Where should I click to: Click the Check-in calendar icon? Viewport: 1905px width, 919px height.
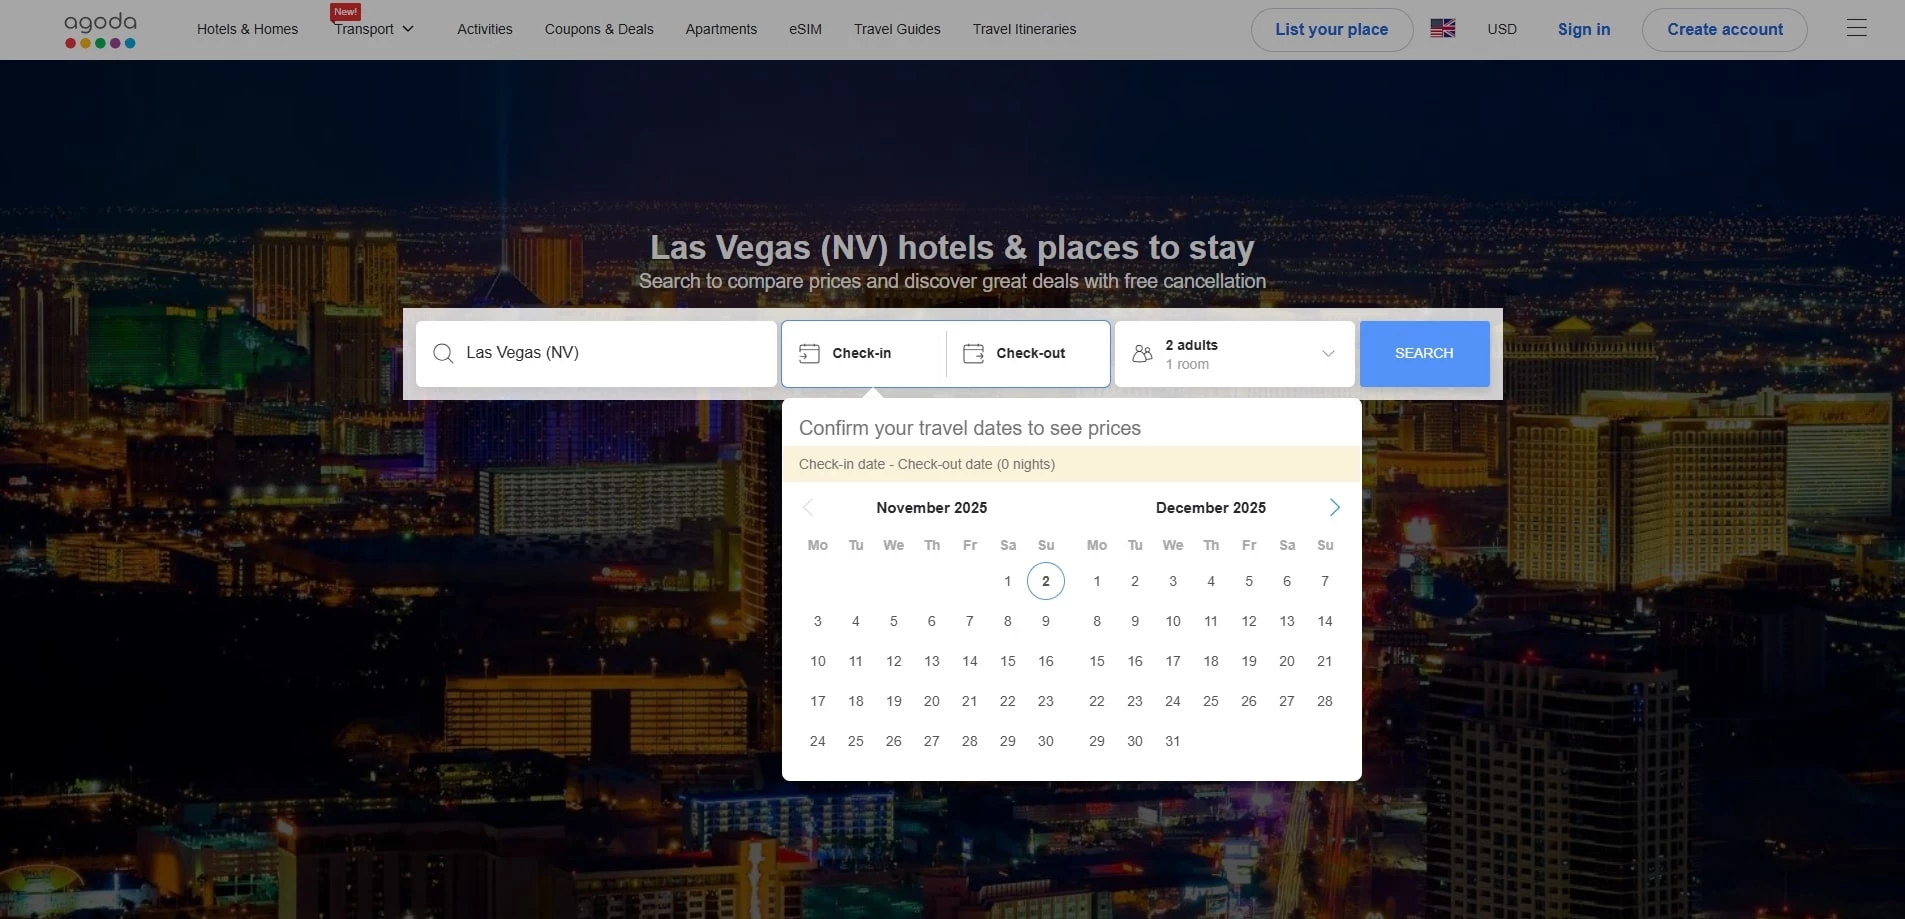pos(809,353)
